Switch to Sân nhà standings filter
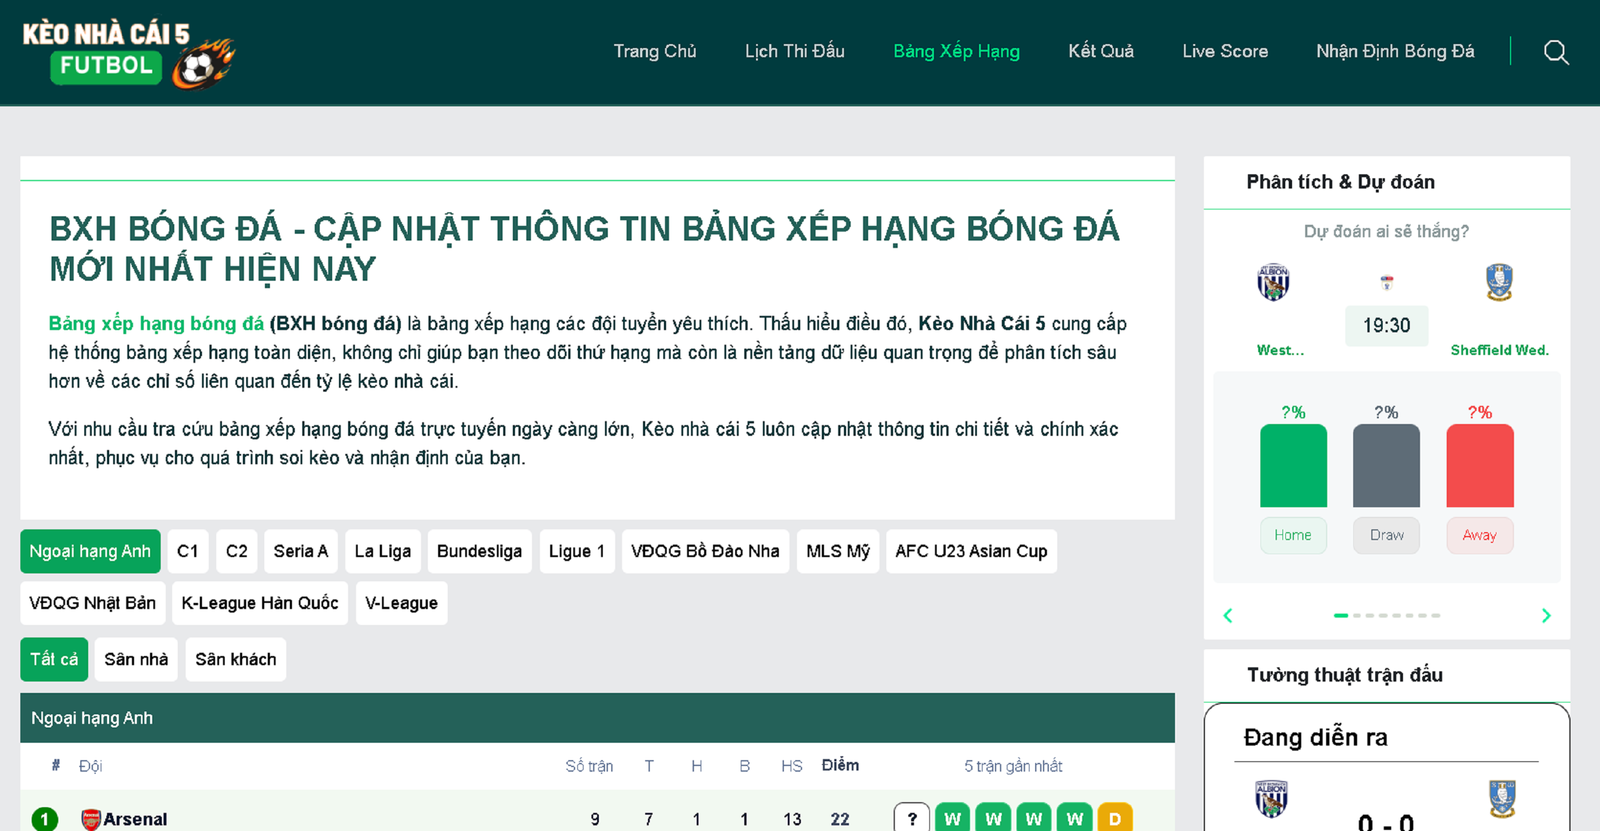This screenshot has height=831, width=1600. pos(136,660)
